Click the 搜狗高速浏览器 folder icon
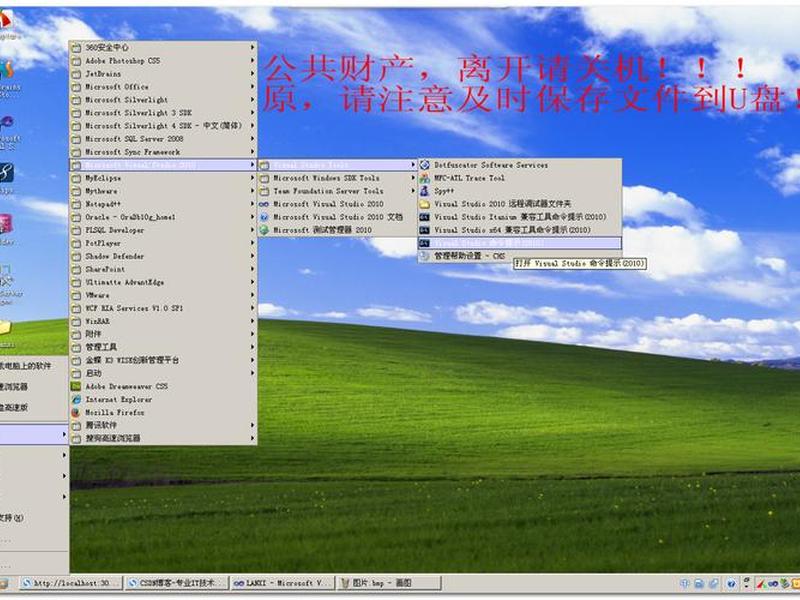The height and width of the screenshot is (600, 800). click(76, 438)
